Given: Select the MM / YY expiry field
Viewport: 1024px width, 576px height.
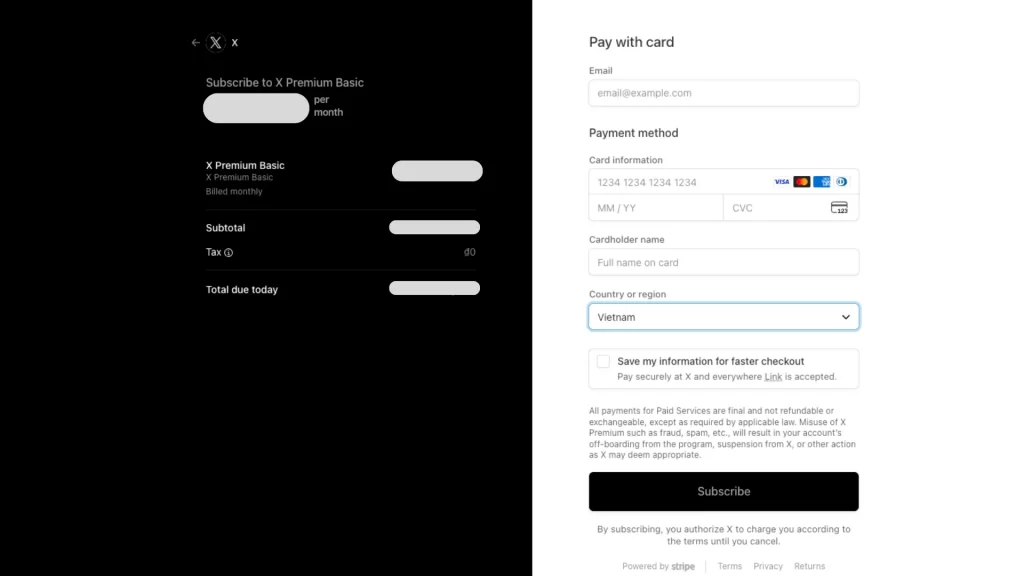Looking at the screenshot, I should 655,208.
